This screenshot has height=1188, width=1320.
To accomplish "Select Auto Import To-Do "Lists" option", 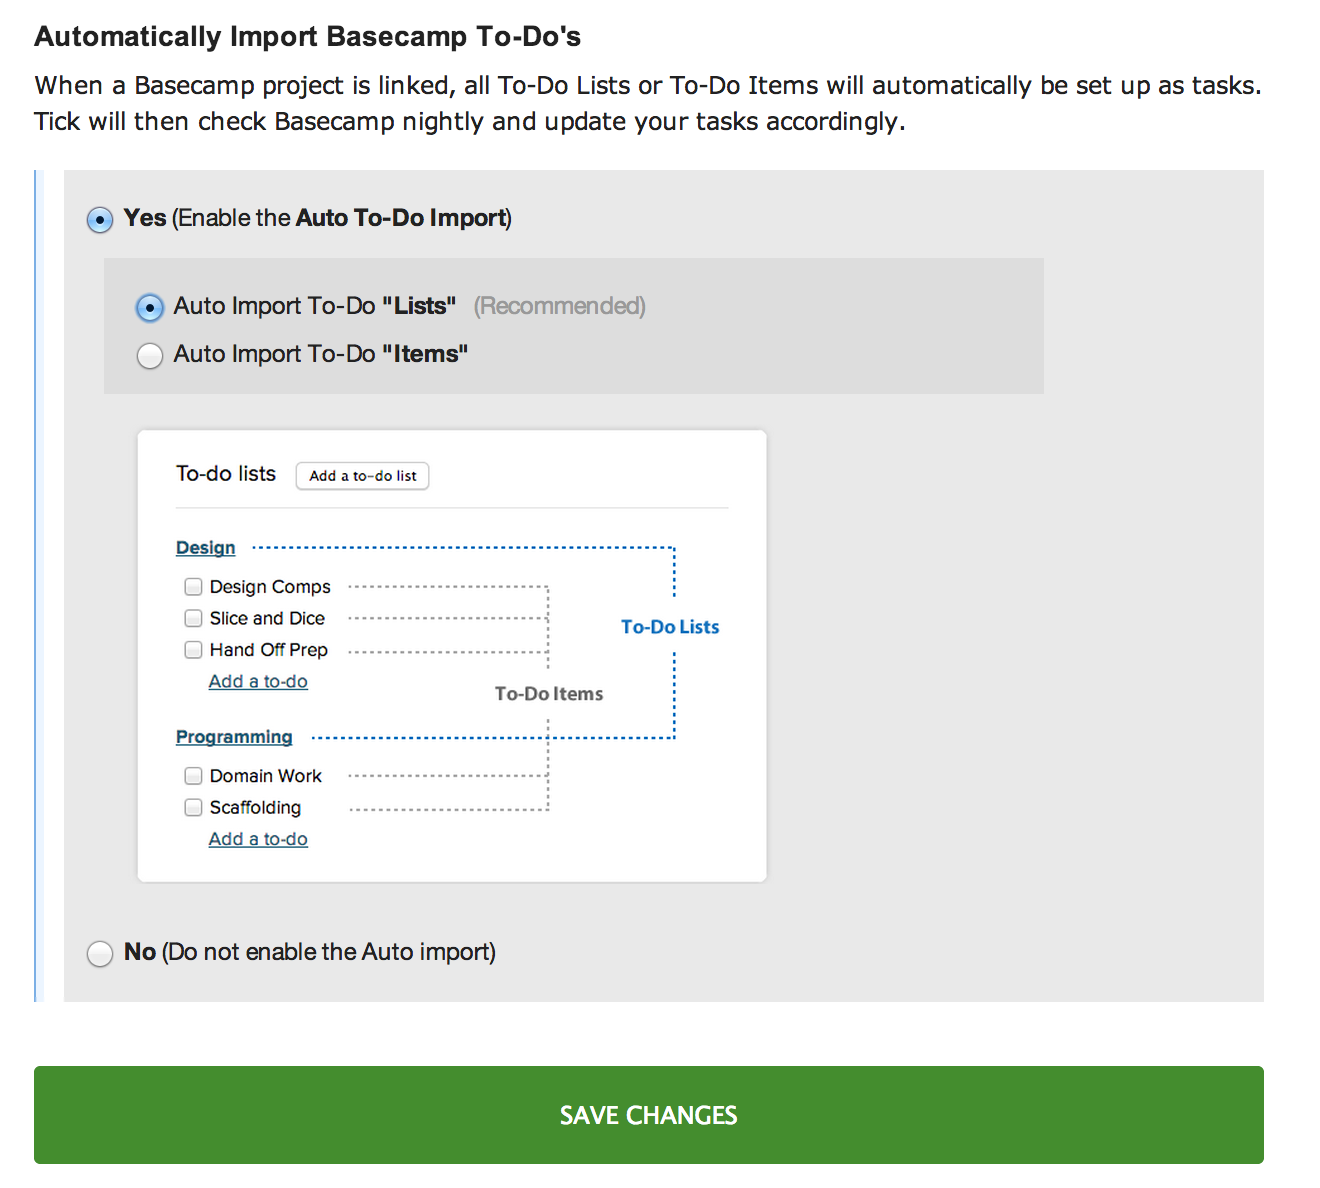I will point(149,307).
